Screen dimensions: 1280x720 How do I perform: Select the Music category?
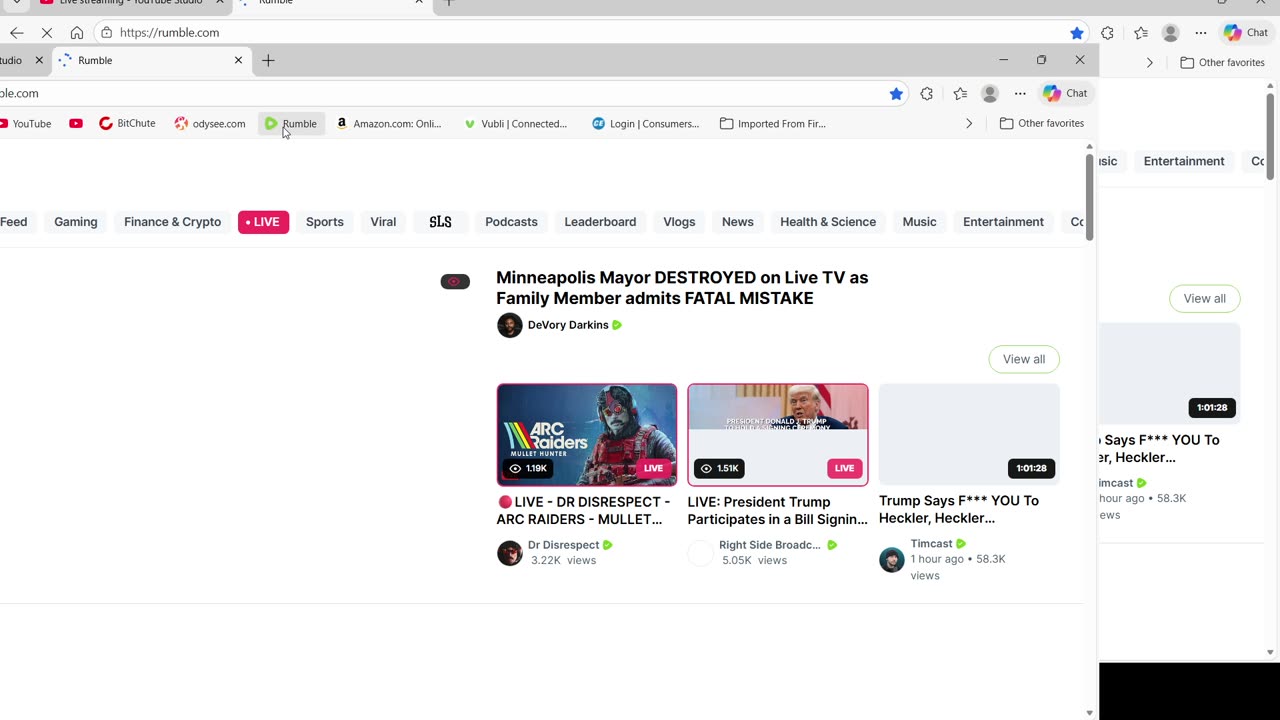(919, 222)
